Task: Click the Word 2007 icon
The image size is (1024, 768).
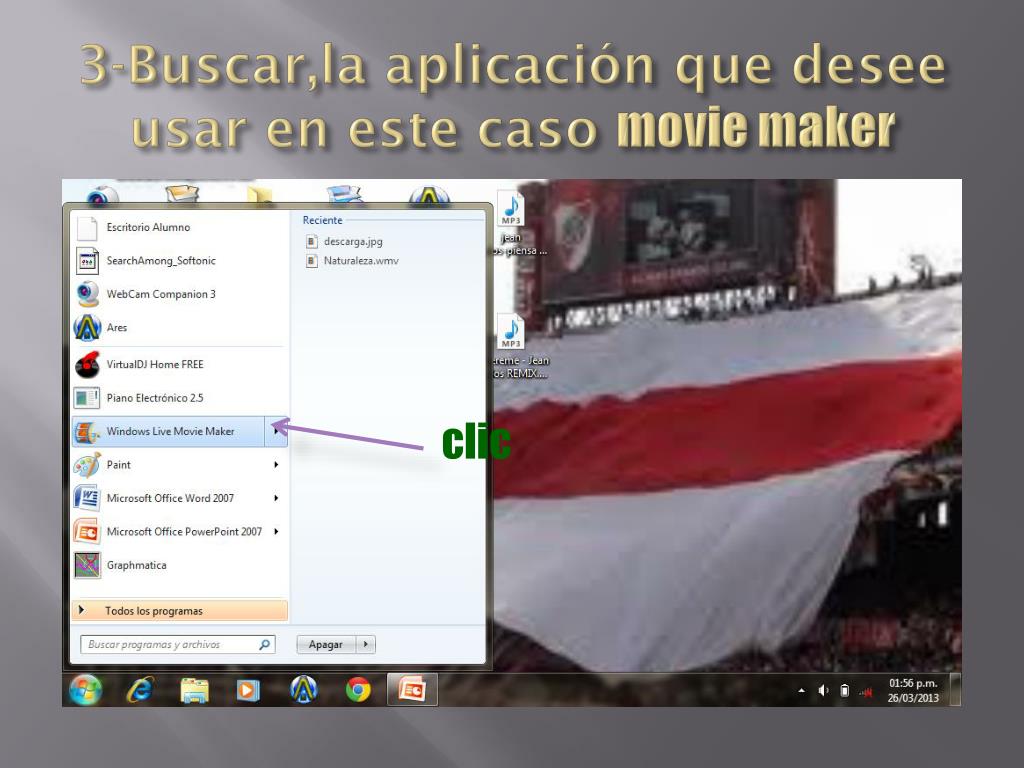Action: [x=87, y=498]
